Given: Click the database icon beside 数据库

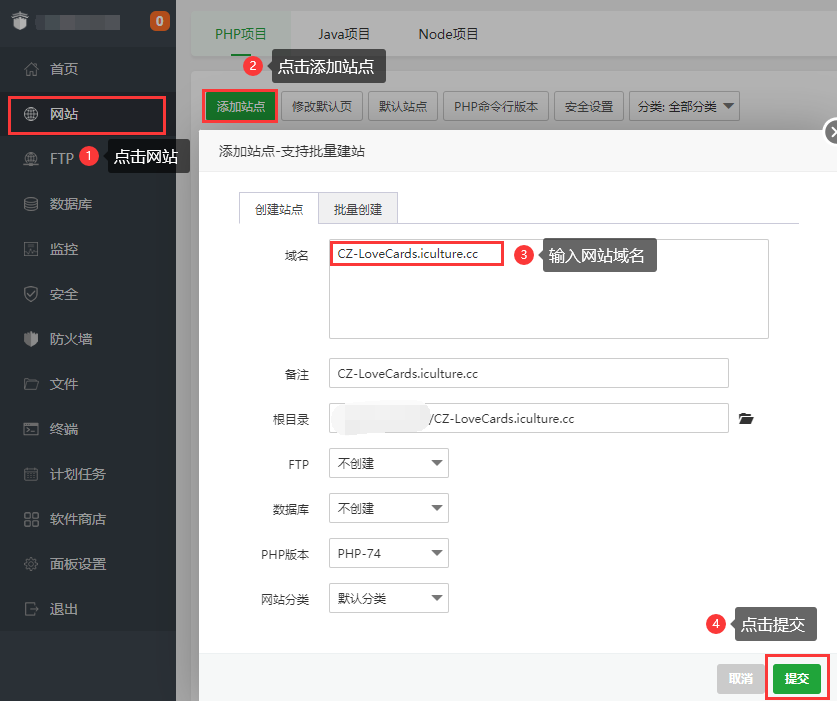Looking at the screenshot, I should 31,204.
